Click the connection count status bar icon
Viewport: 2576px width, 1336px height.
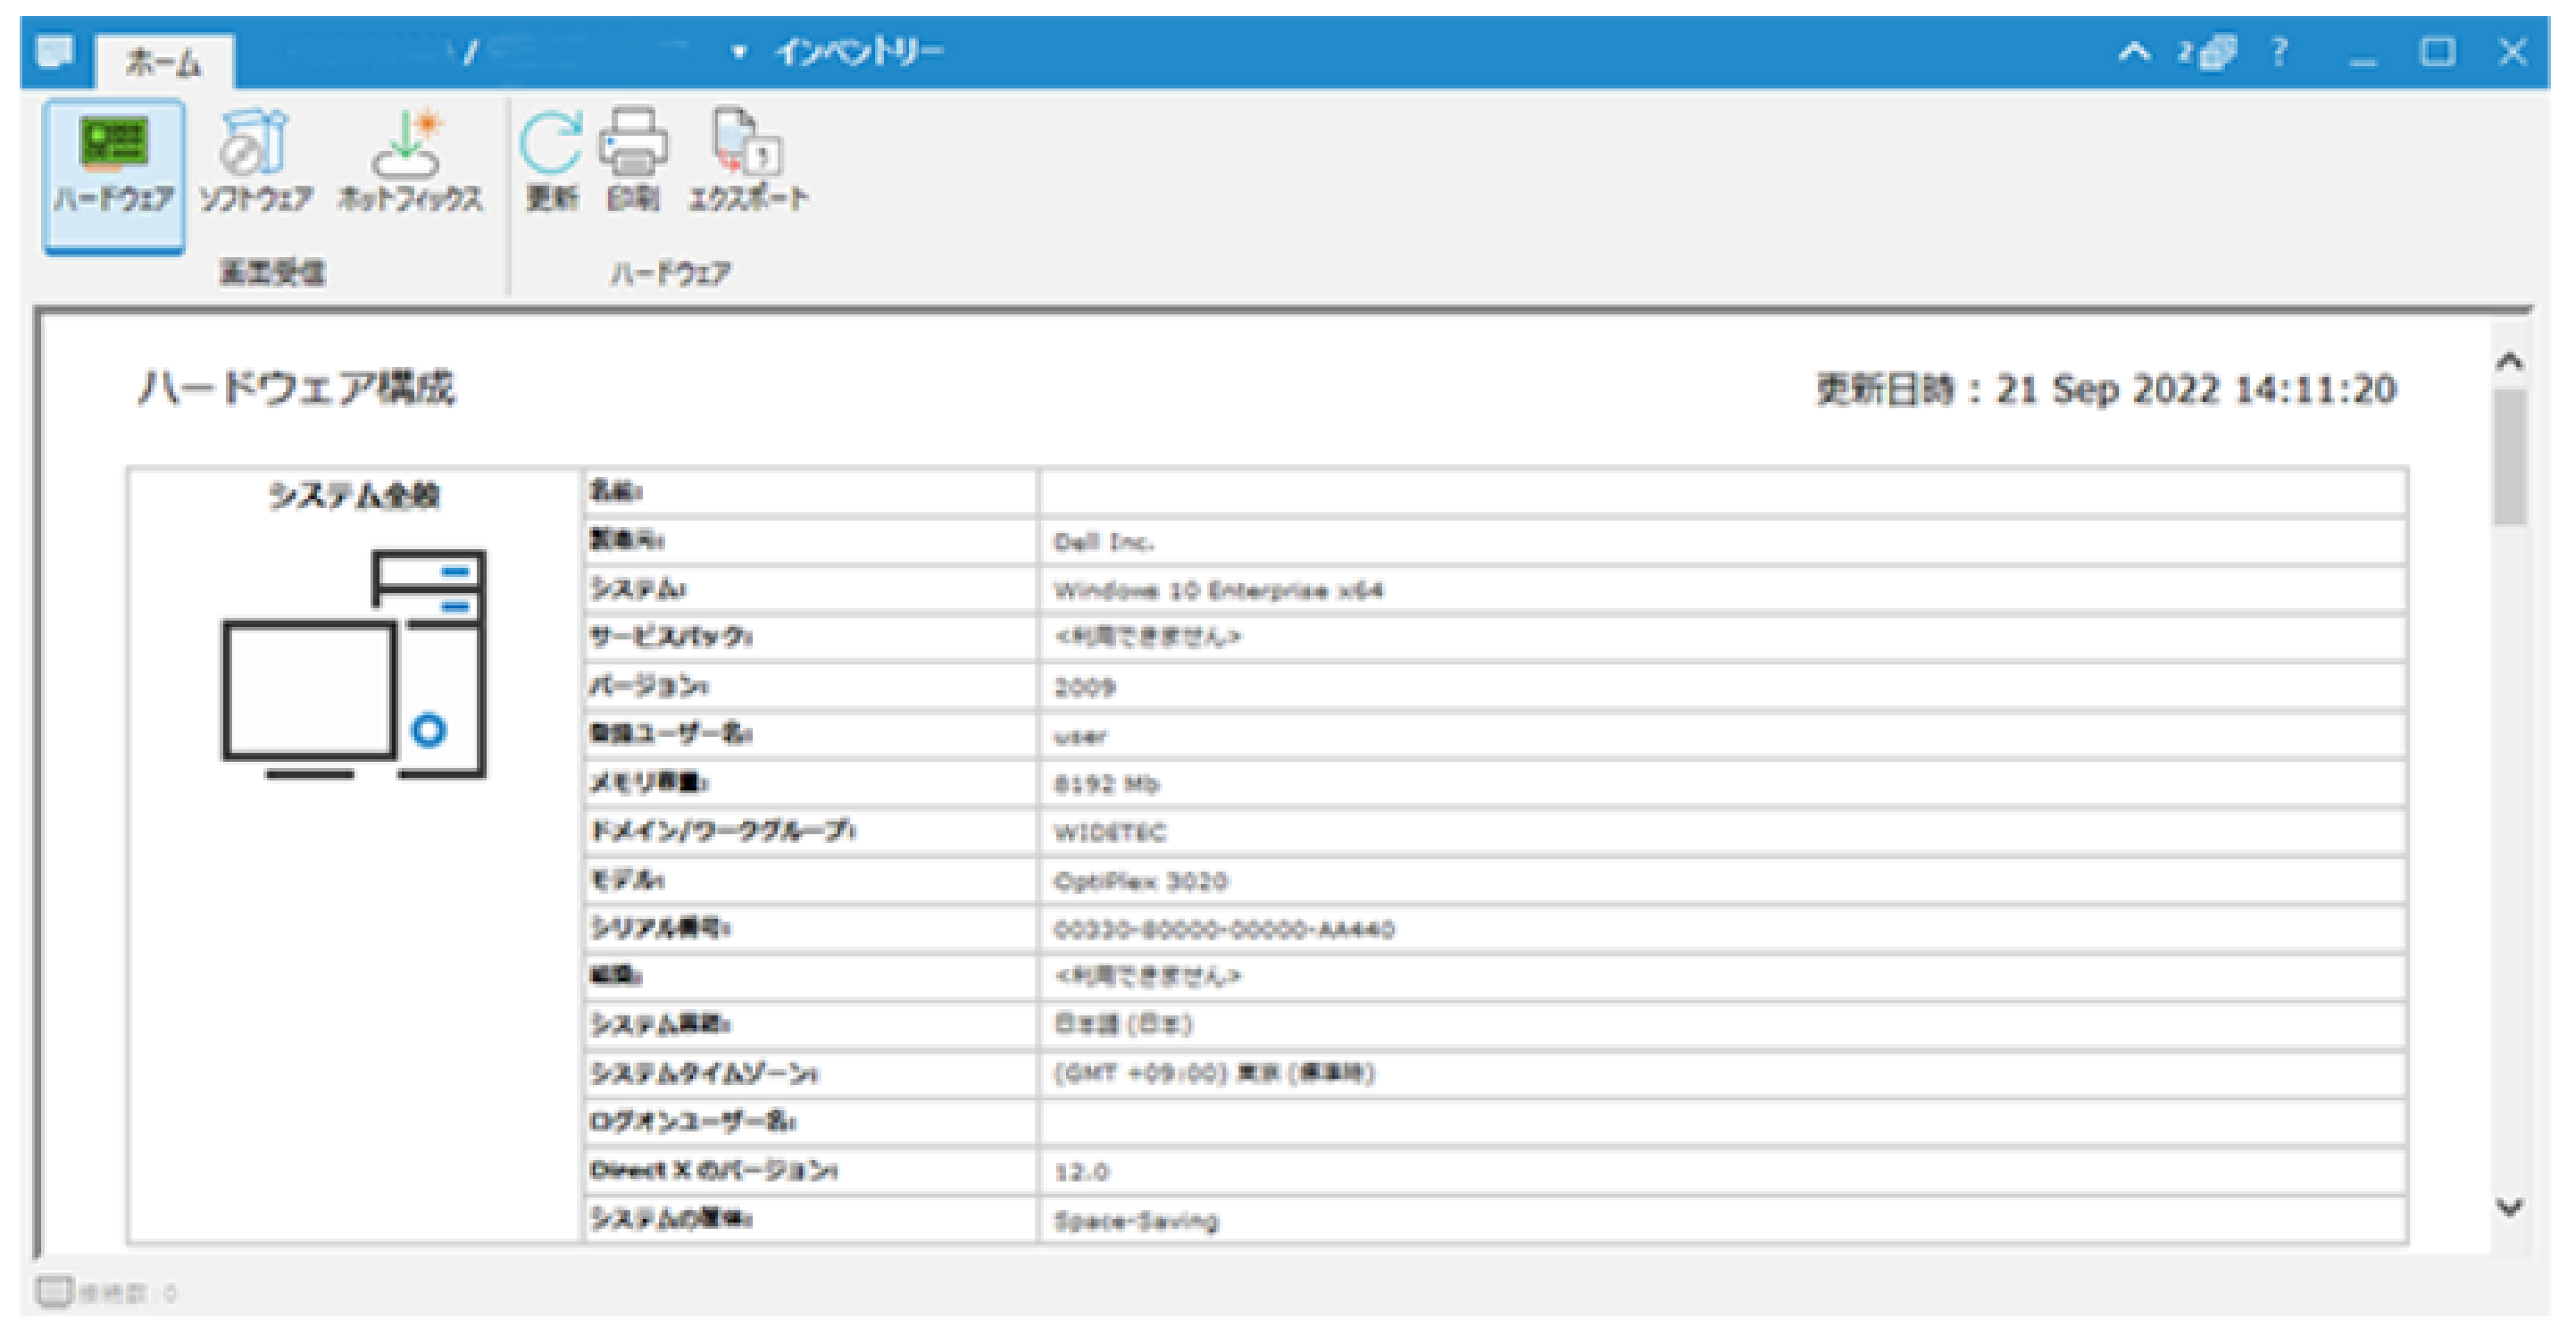[55, 1292]
